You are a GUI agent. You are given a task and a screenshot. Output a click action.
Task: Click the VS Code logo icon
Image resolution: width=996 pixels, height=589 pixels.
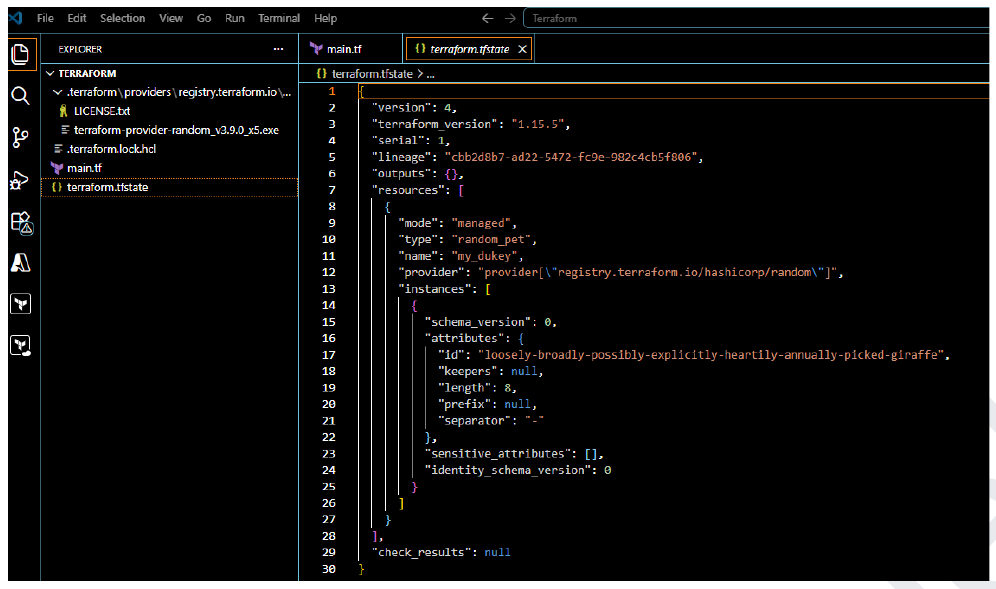pos(16,18)
